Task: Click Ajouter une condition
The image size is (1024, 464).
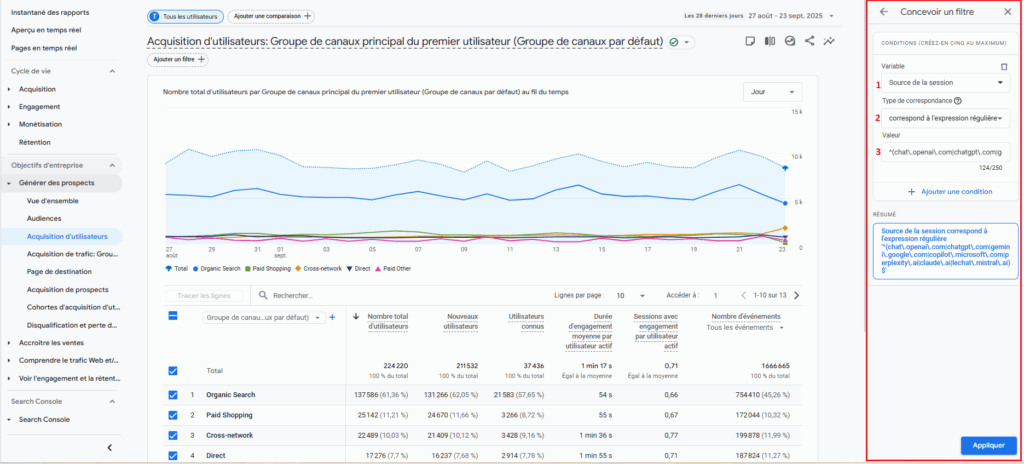Action: click(x=944, y=191)
